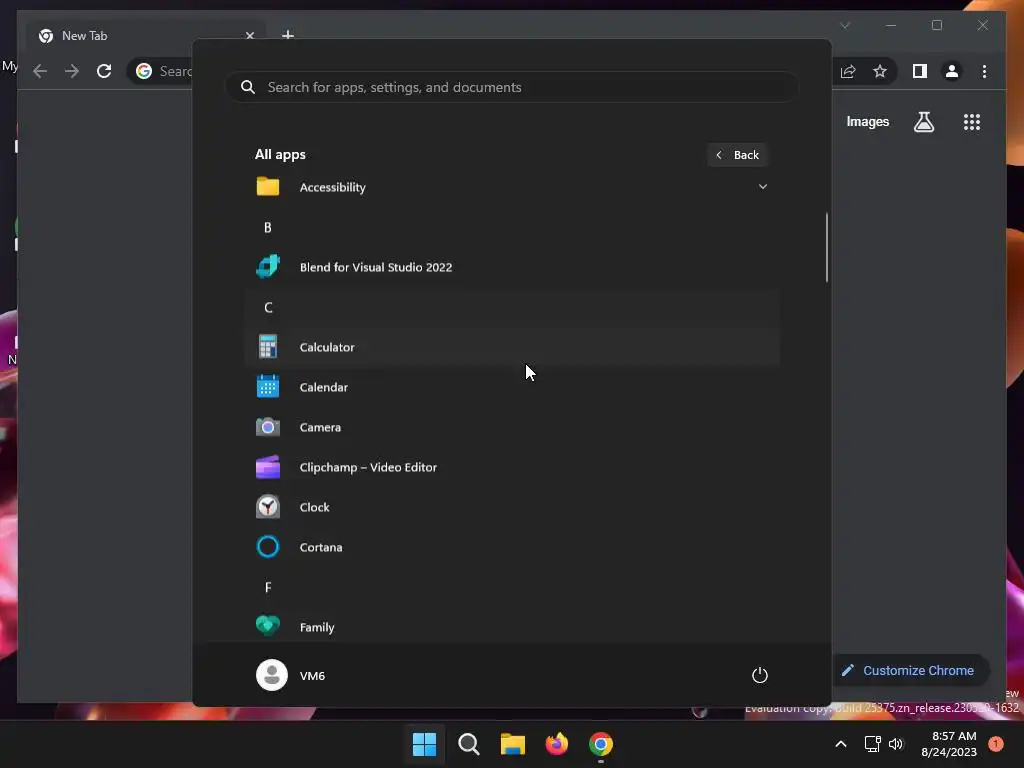The width and height of the screenshot is (1024, 768).
Task: Click the All apps list scrollbar
Action: click(x=827, y=248)
